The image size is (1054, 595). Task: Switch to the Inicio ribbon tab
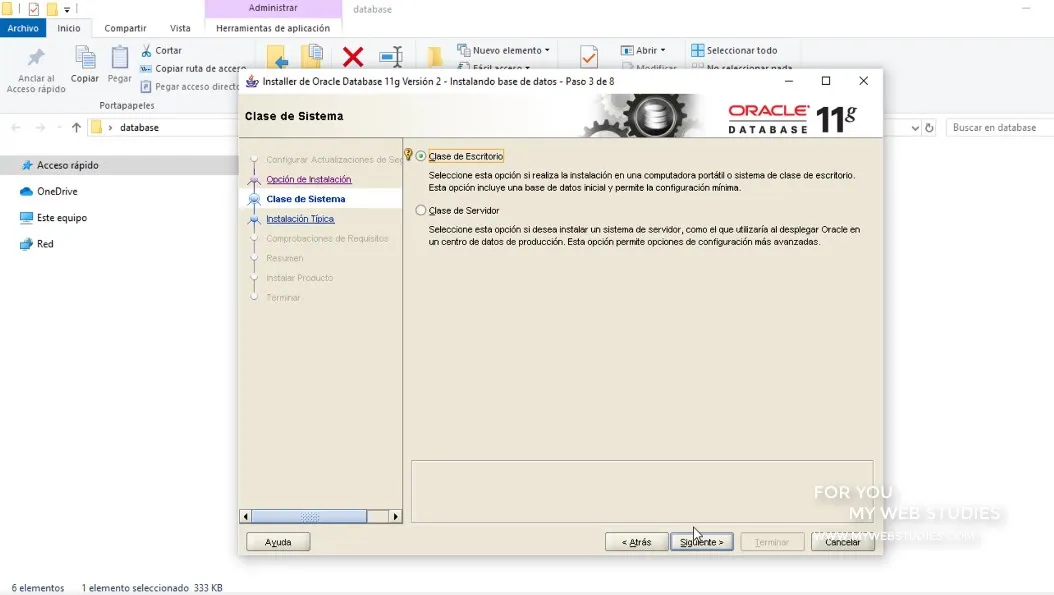69,28
